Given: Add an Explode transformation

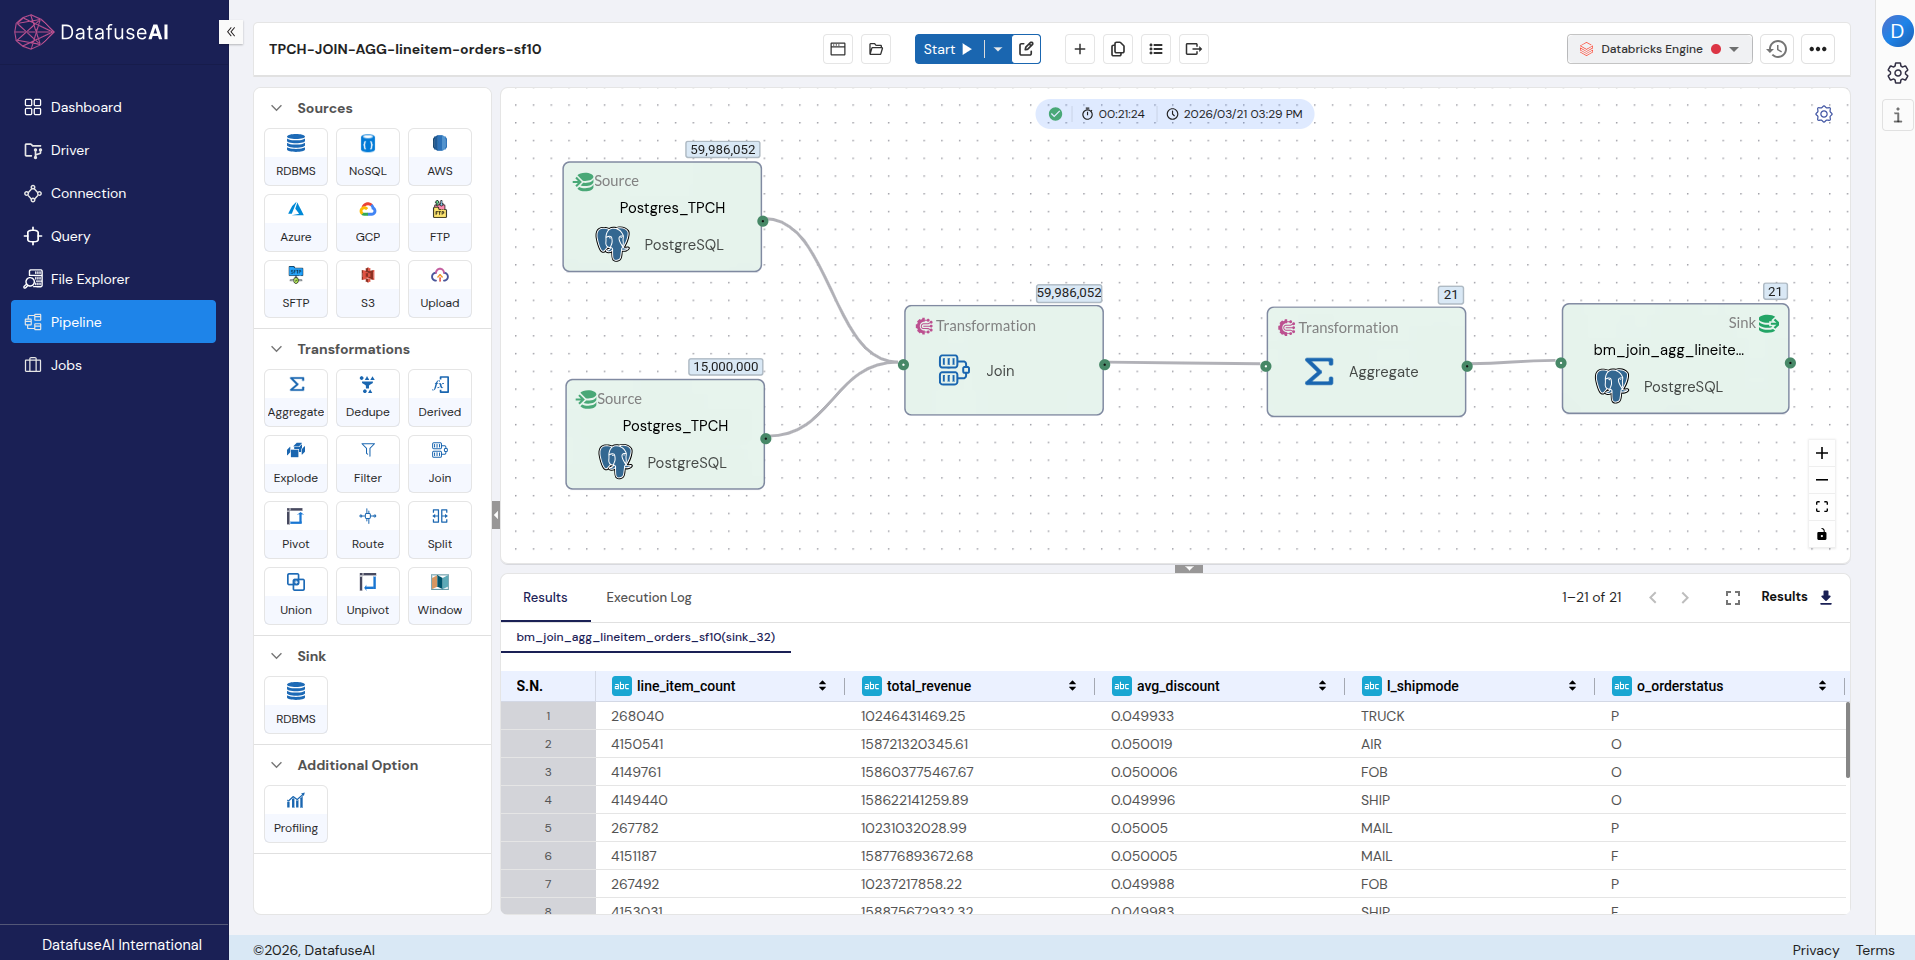Looking at the screenshot, I should 296,463.
